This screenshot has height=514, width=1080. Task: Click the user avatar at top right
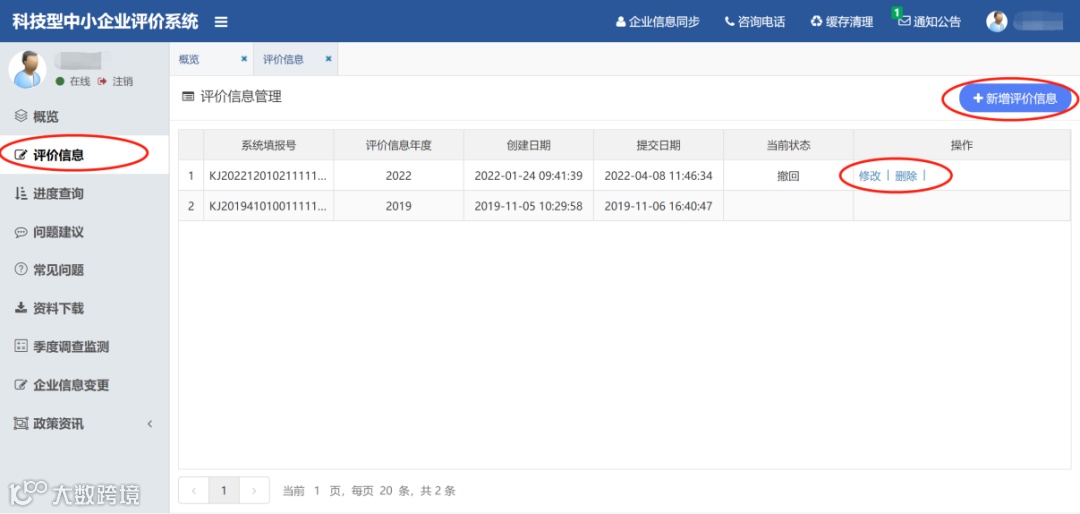click(x=997, y=21)
